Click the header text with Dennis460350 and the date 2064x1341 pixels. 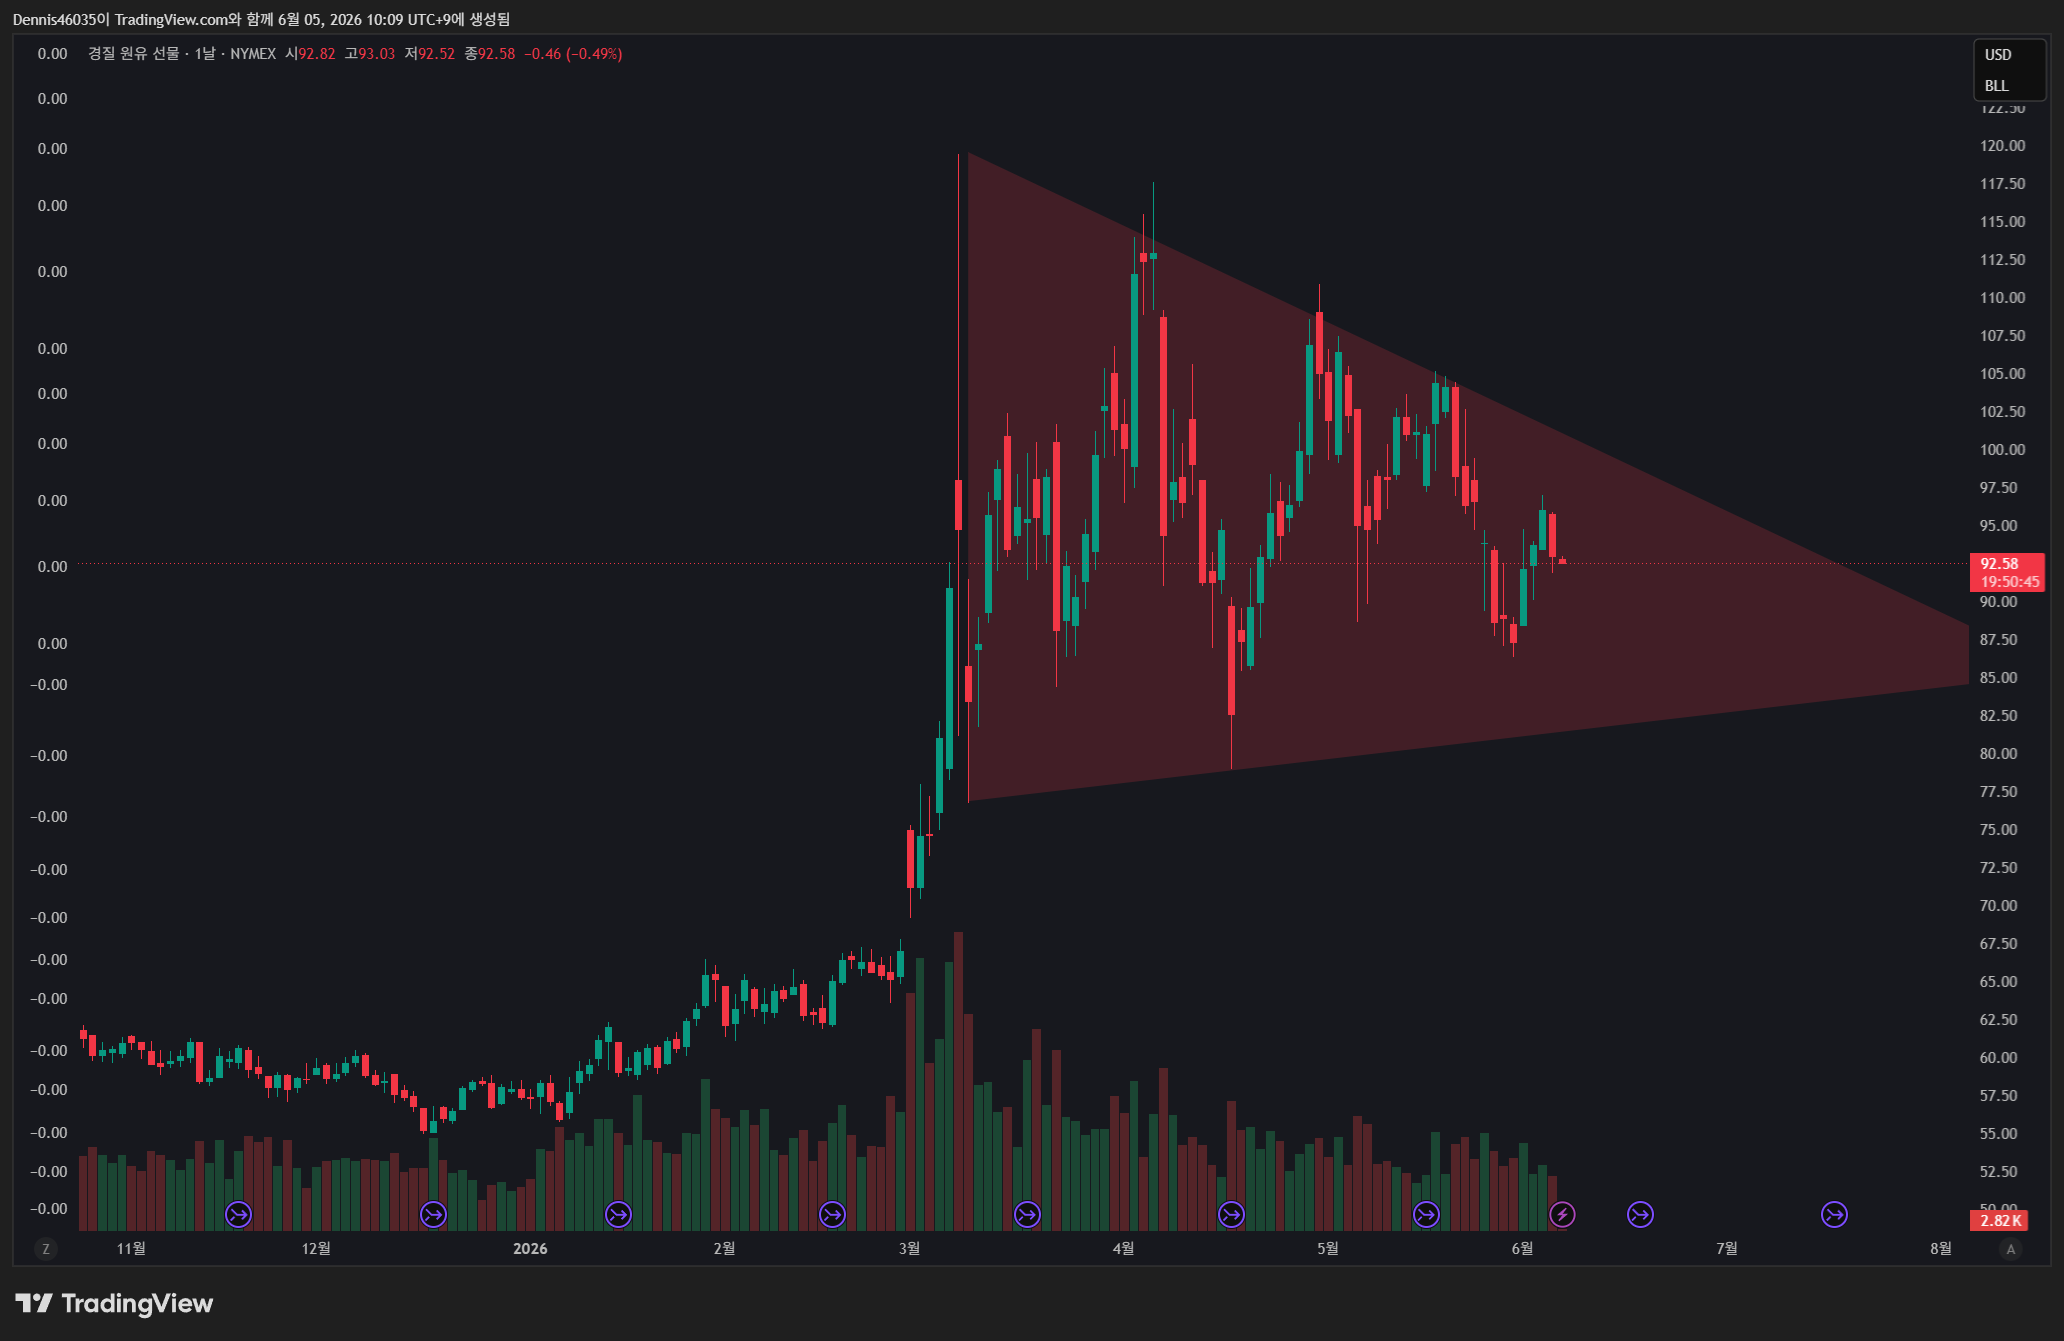click(x=261, y=19)
